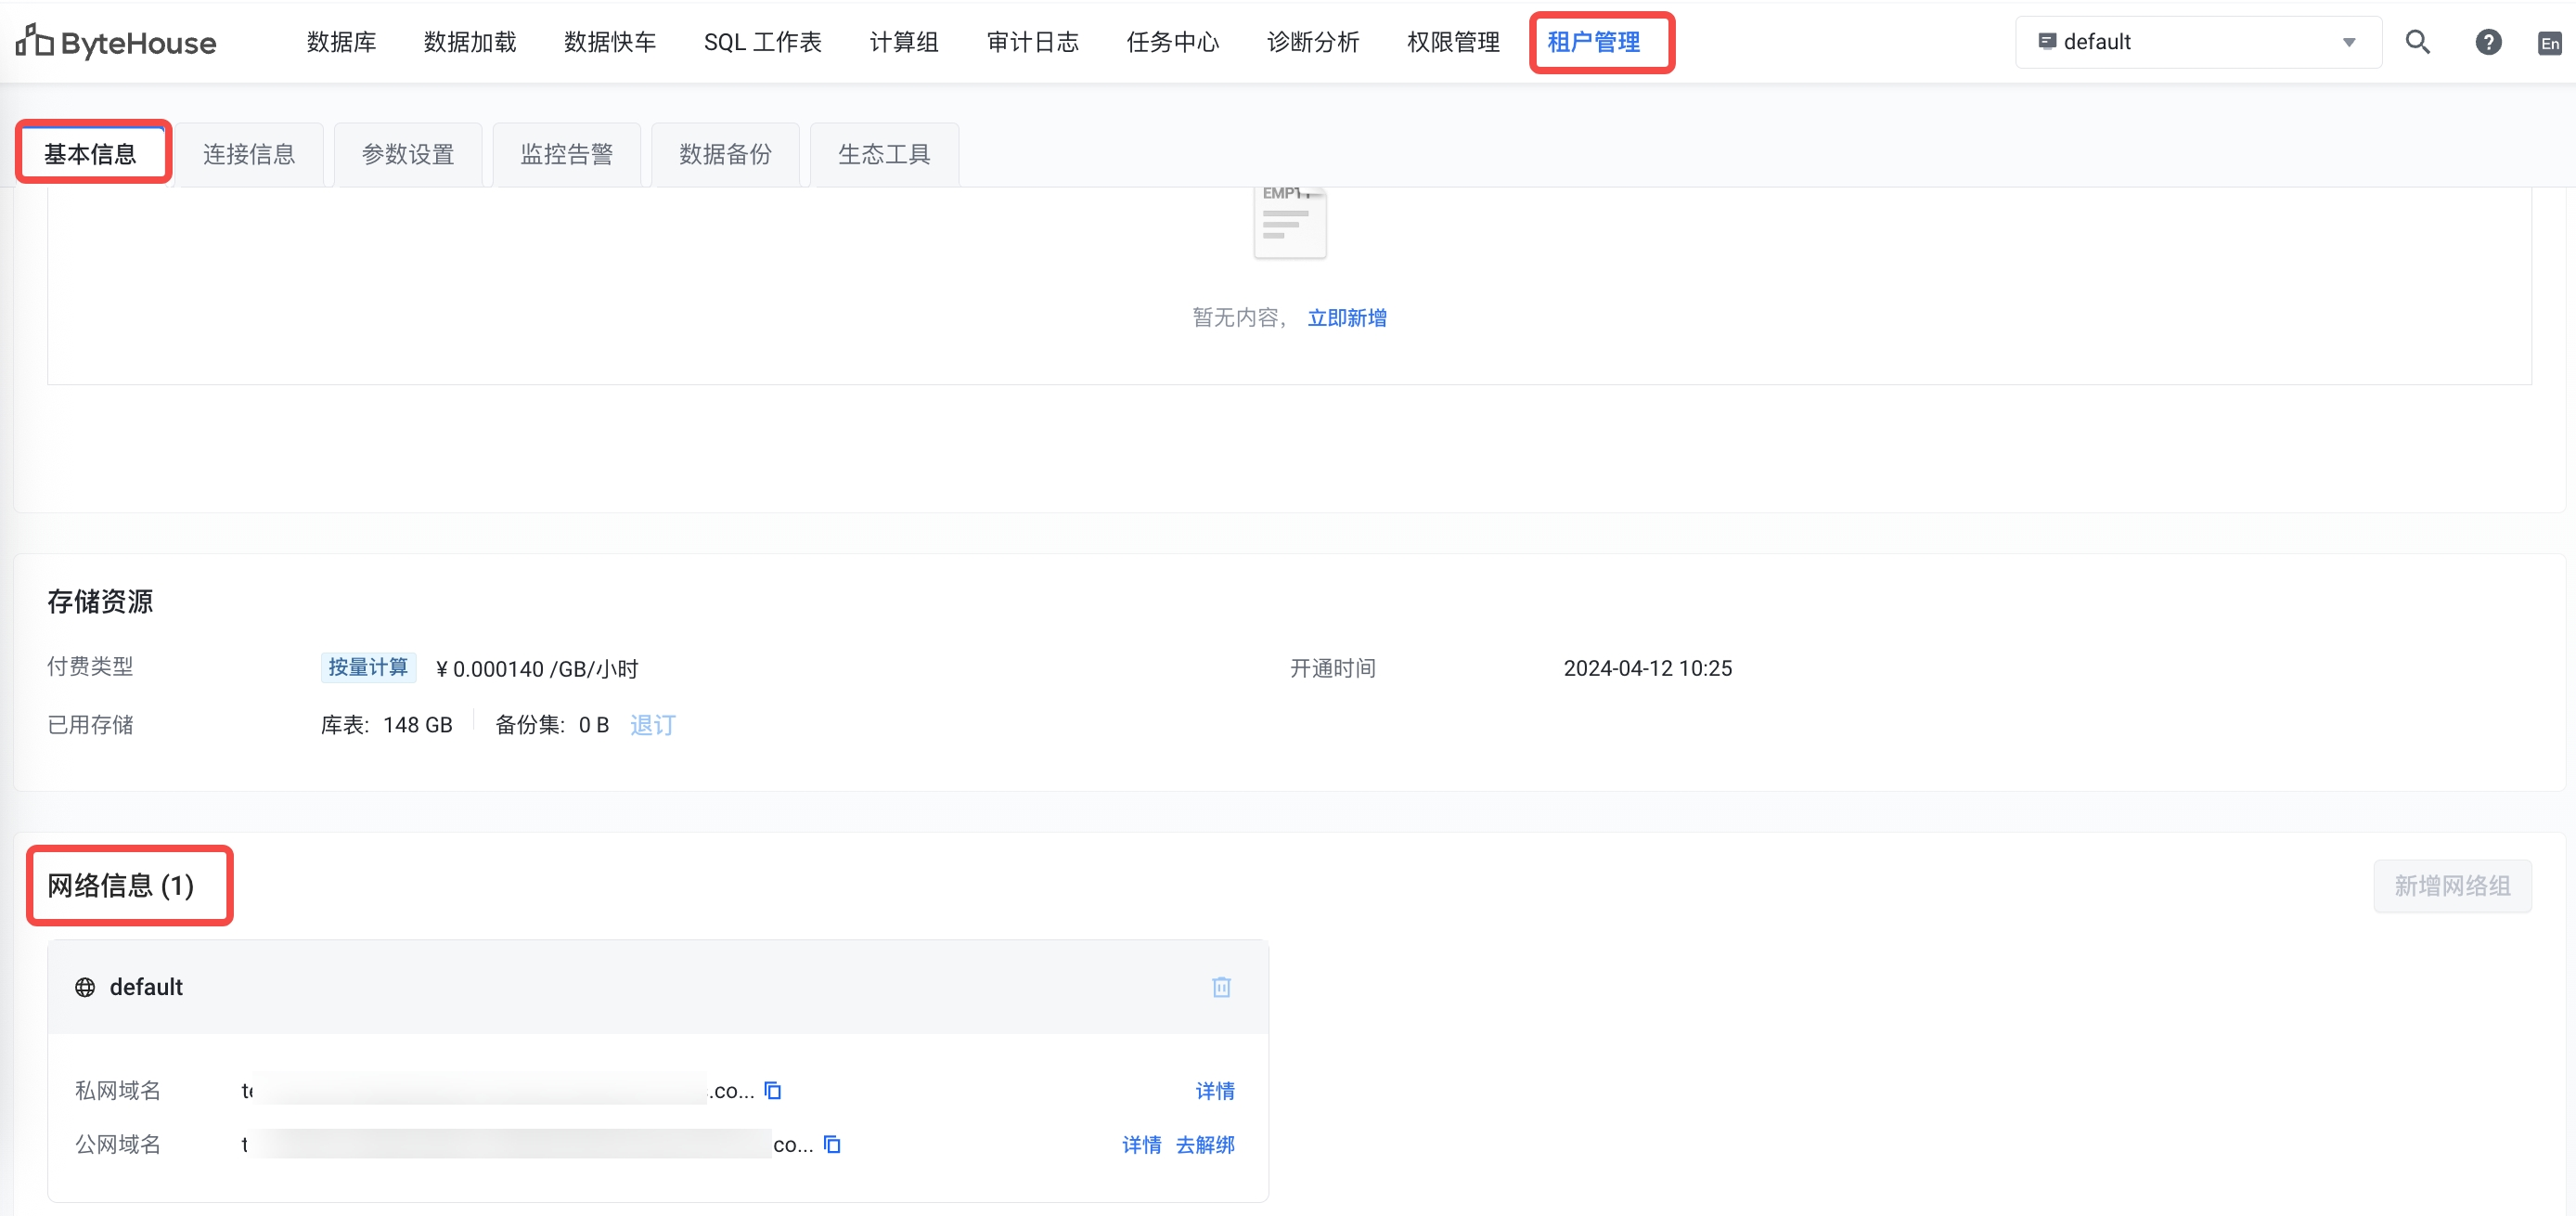Copy the public domain name (公网域名)
Screen dimensions: 2576x1216
tap(831, 1144)
